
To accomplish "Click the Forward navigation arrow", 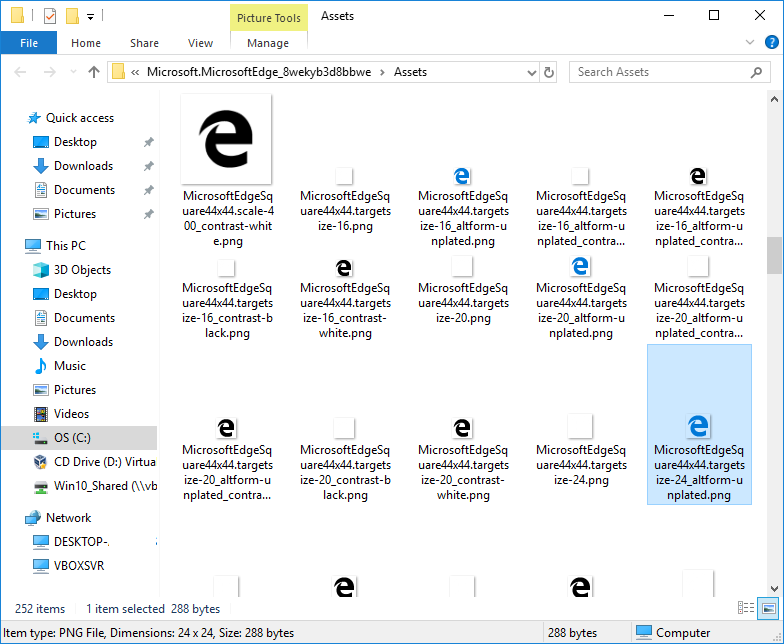I will [x=49, y=72].
